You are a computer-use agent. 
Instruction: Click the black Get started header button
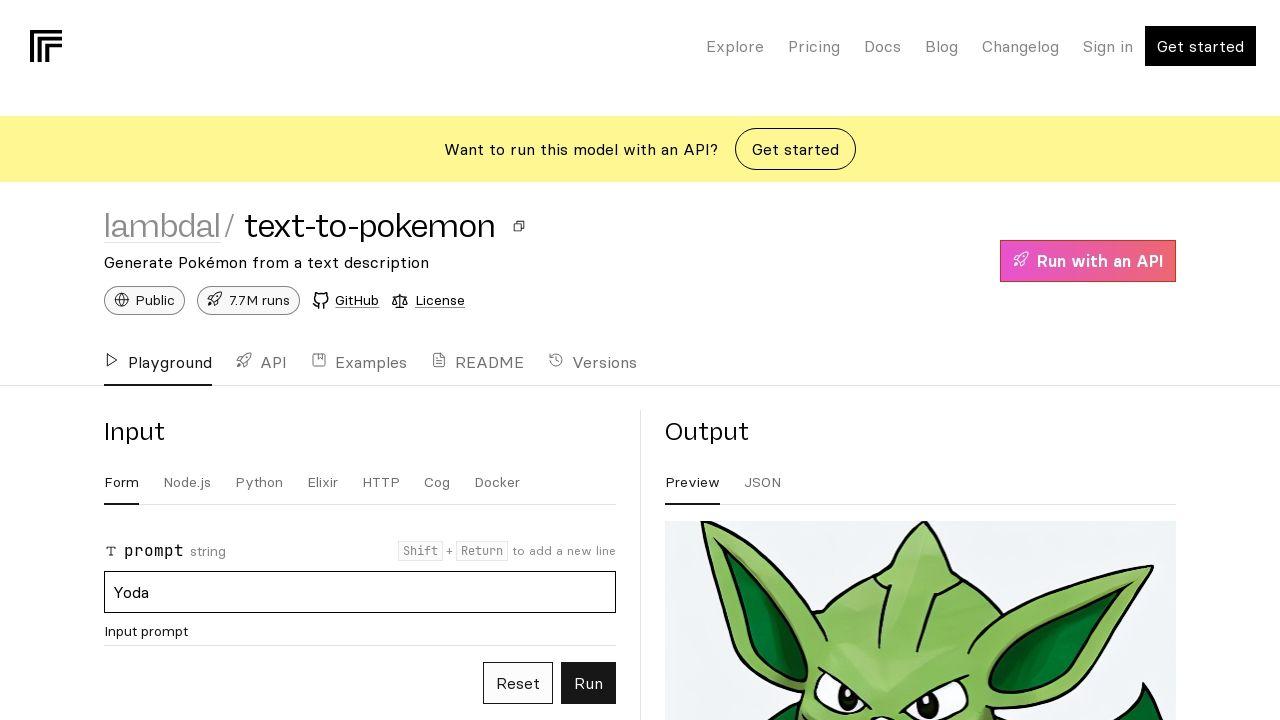pyautogui.click(x=1200, y=46)
